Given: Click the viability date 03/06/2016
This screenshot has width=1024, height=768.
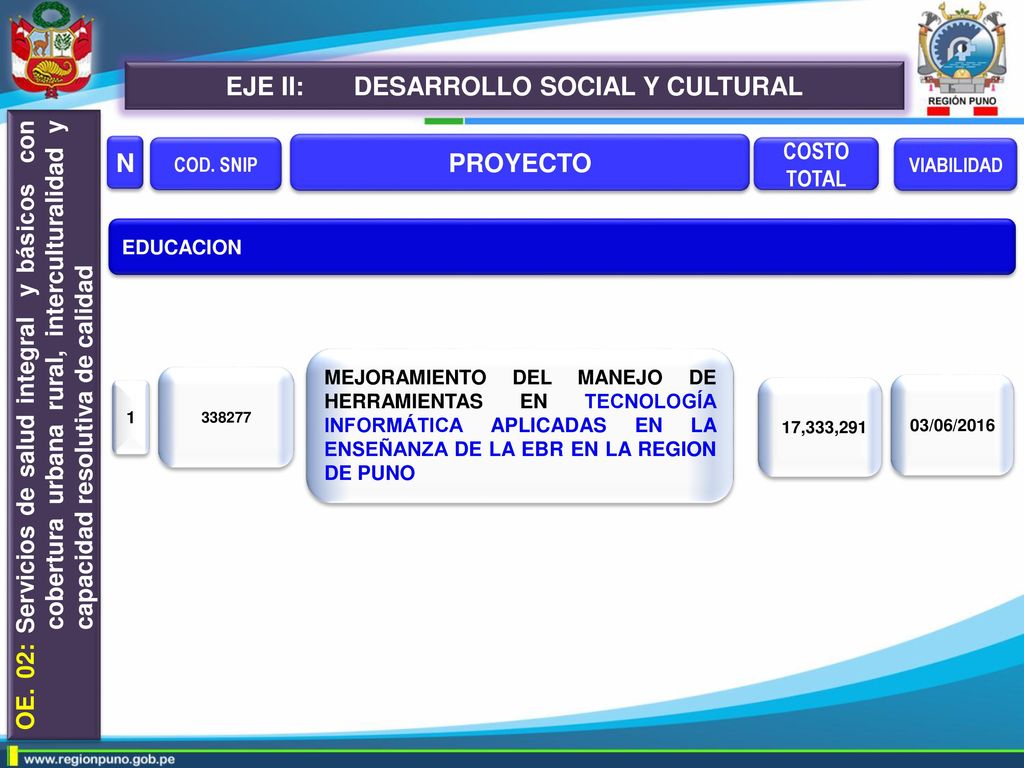Looking at the screenshot, I should pyautogui.click(x=952, y=425).
